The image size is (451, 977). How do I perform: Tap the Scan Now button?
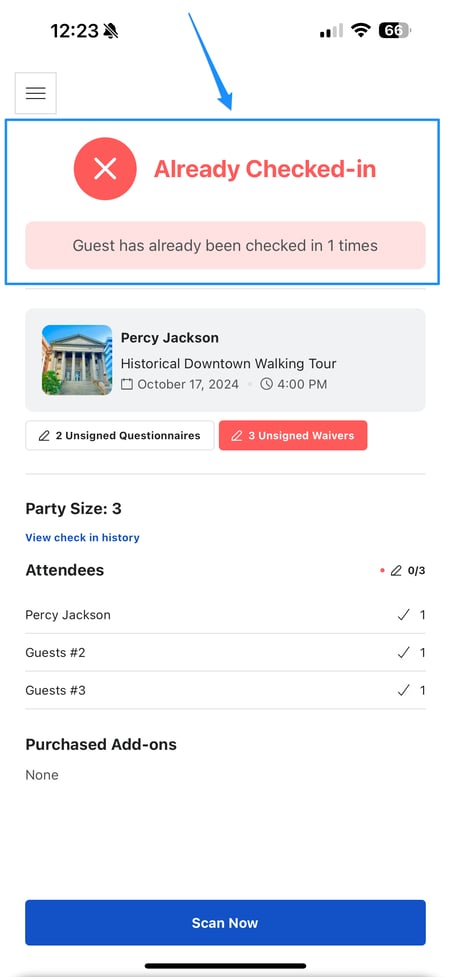[x=225, y=923]
